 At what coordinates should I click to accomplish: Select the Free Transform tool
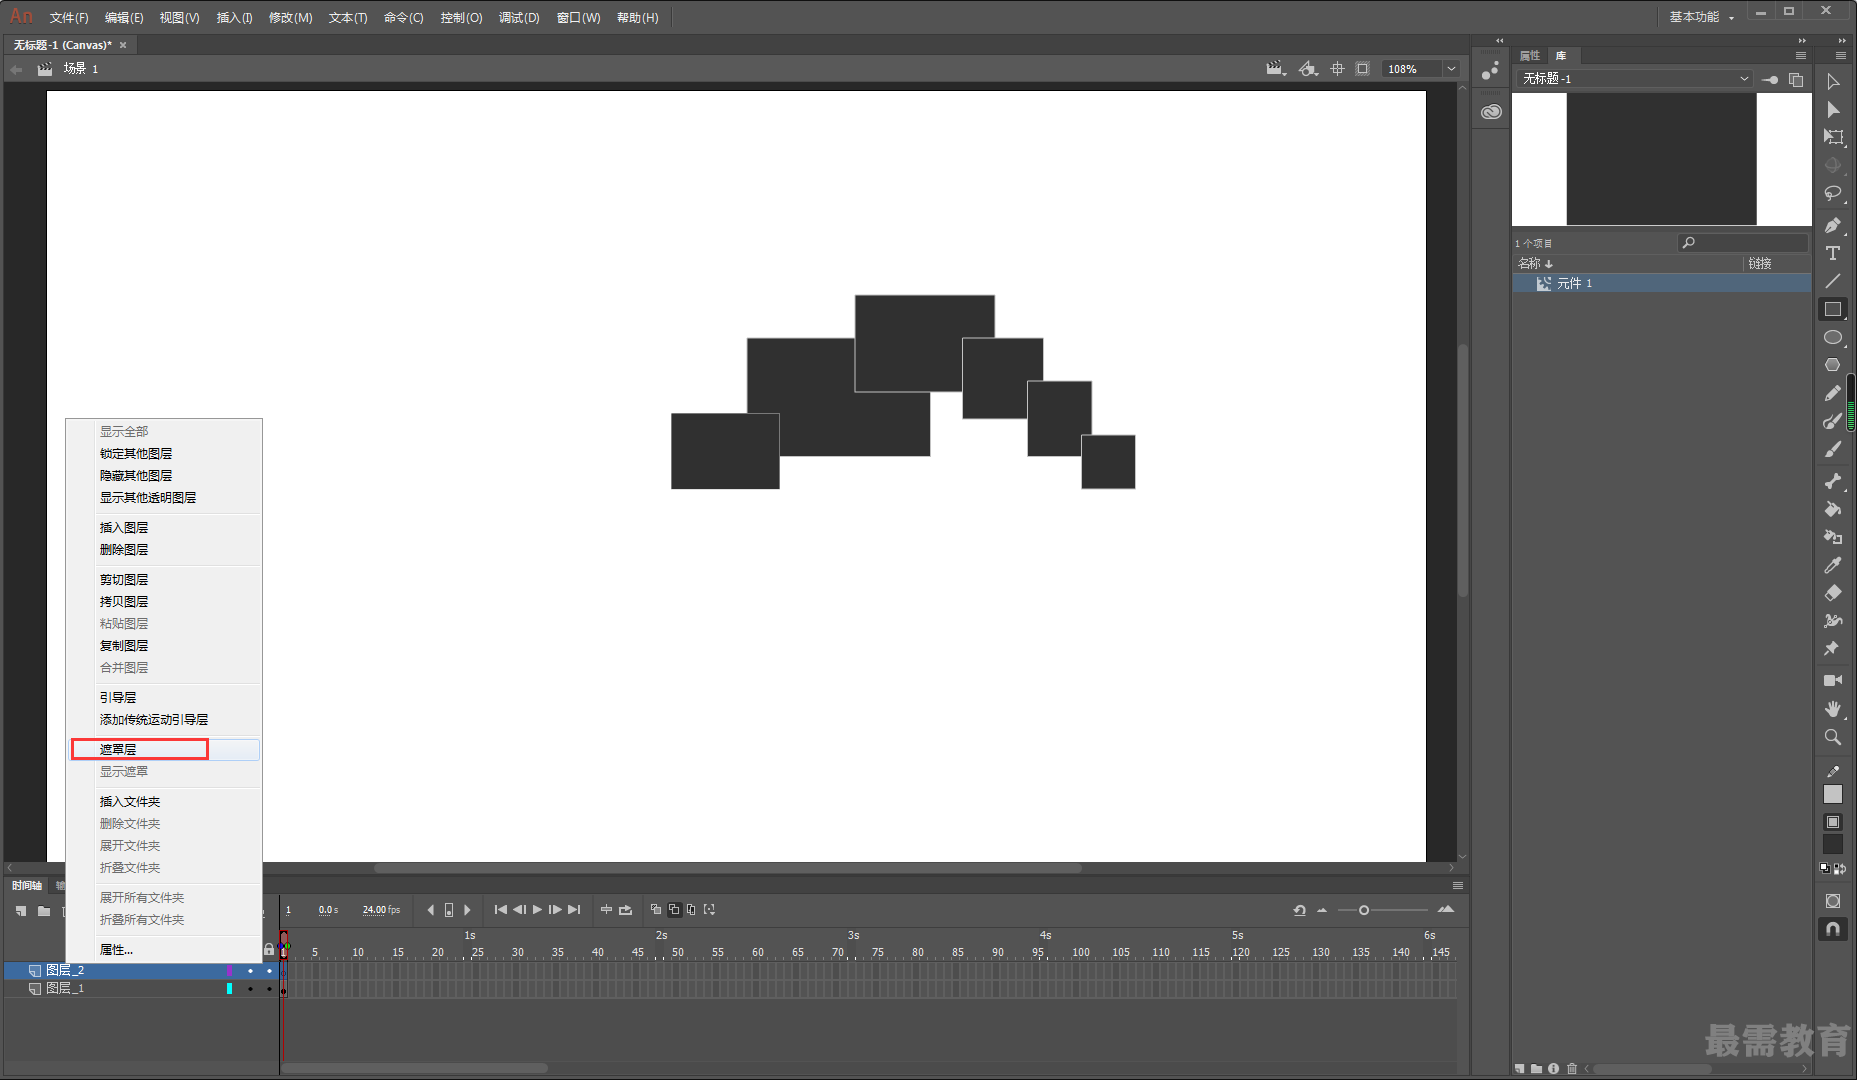(x=1833, y=137)
